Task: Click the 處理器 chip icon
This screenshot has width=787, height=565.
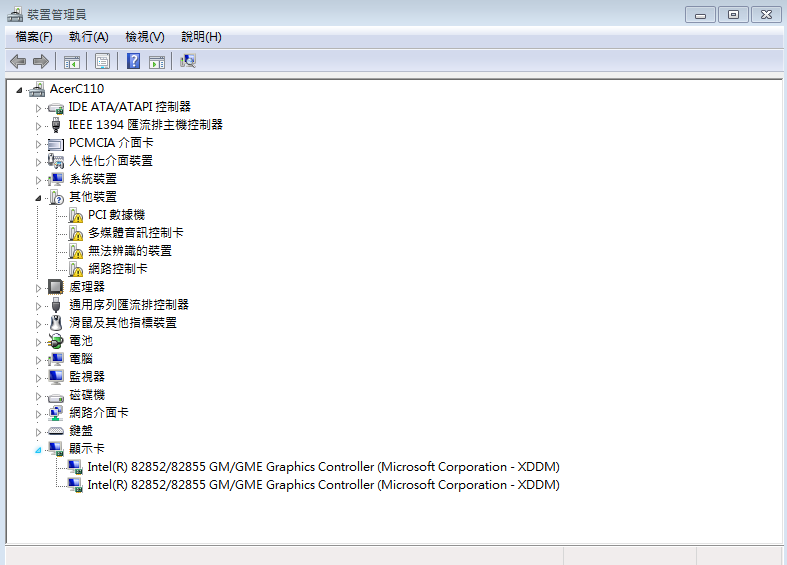Action: 56,287
